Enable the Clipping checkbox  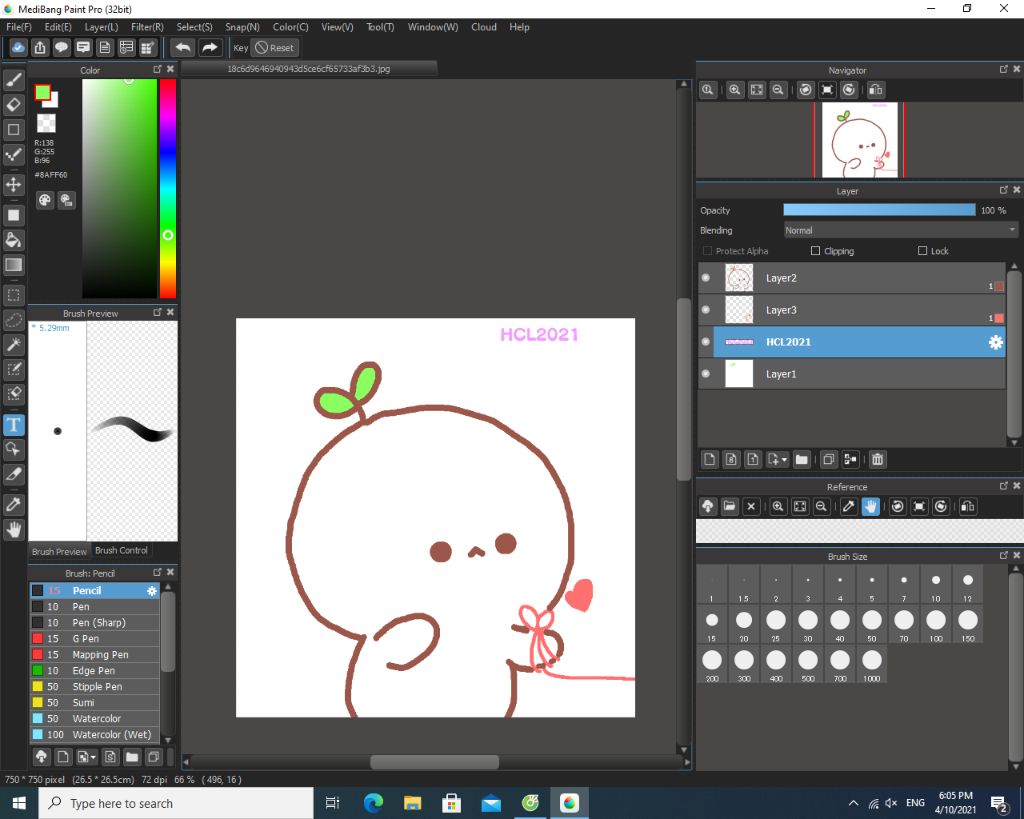coord(815,251)
